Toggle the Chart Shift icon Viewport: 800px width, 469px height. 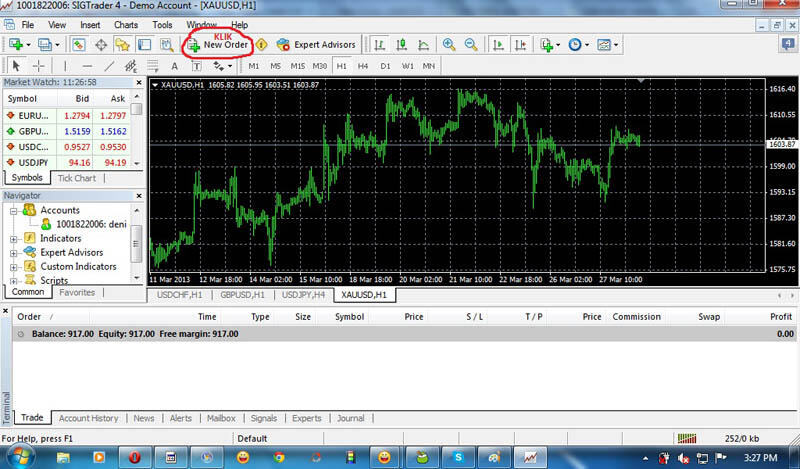click(520, 45)
